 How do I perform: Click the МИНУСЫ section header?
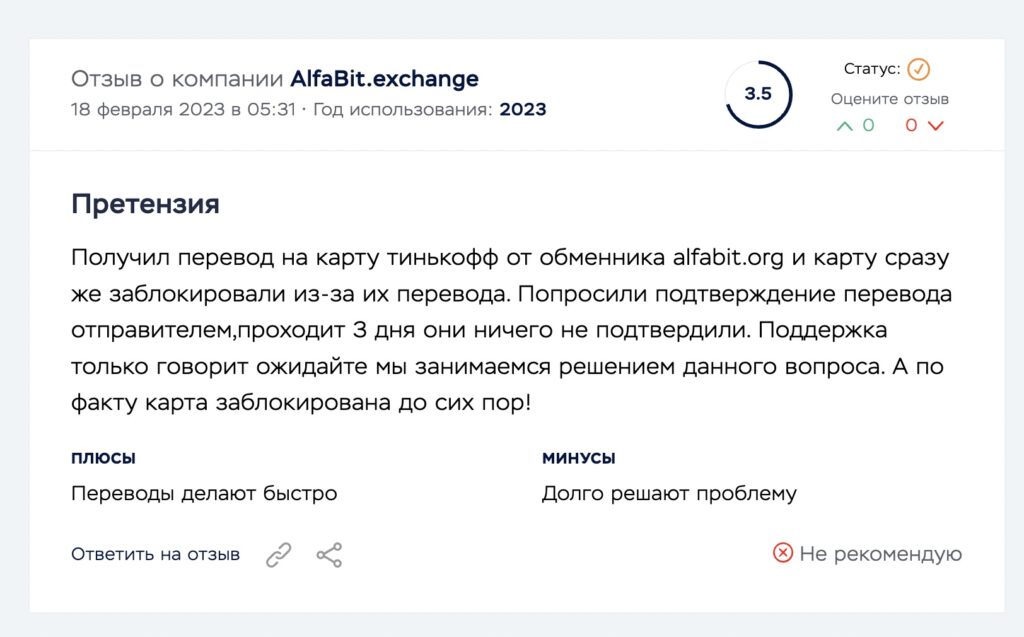coord(579,458)
